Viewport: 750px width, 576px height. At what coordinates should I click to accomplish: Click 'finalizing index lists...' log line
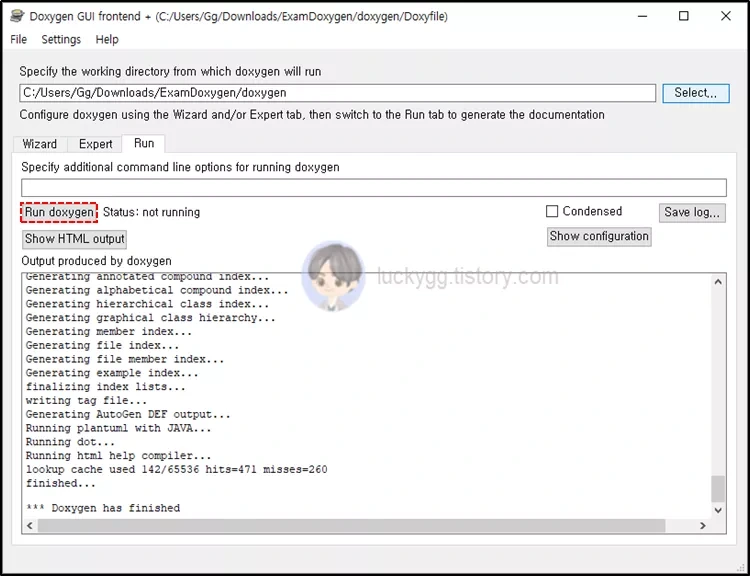(x=105, y=387)
